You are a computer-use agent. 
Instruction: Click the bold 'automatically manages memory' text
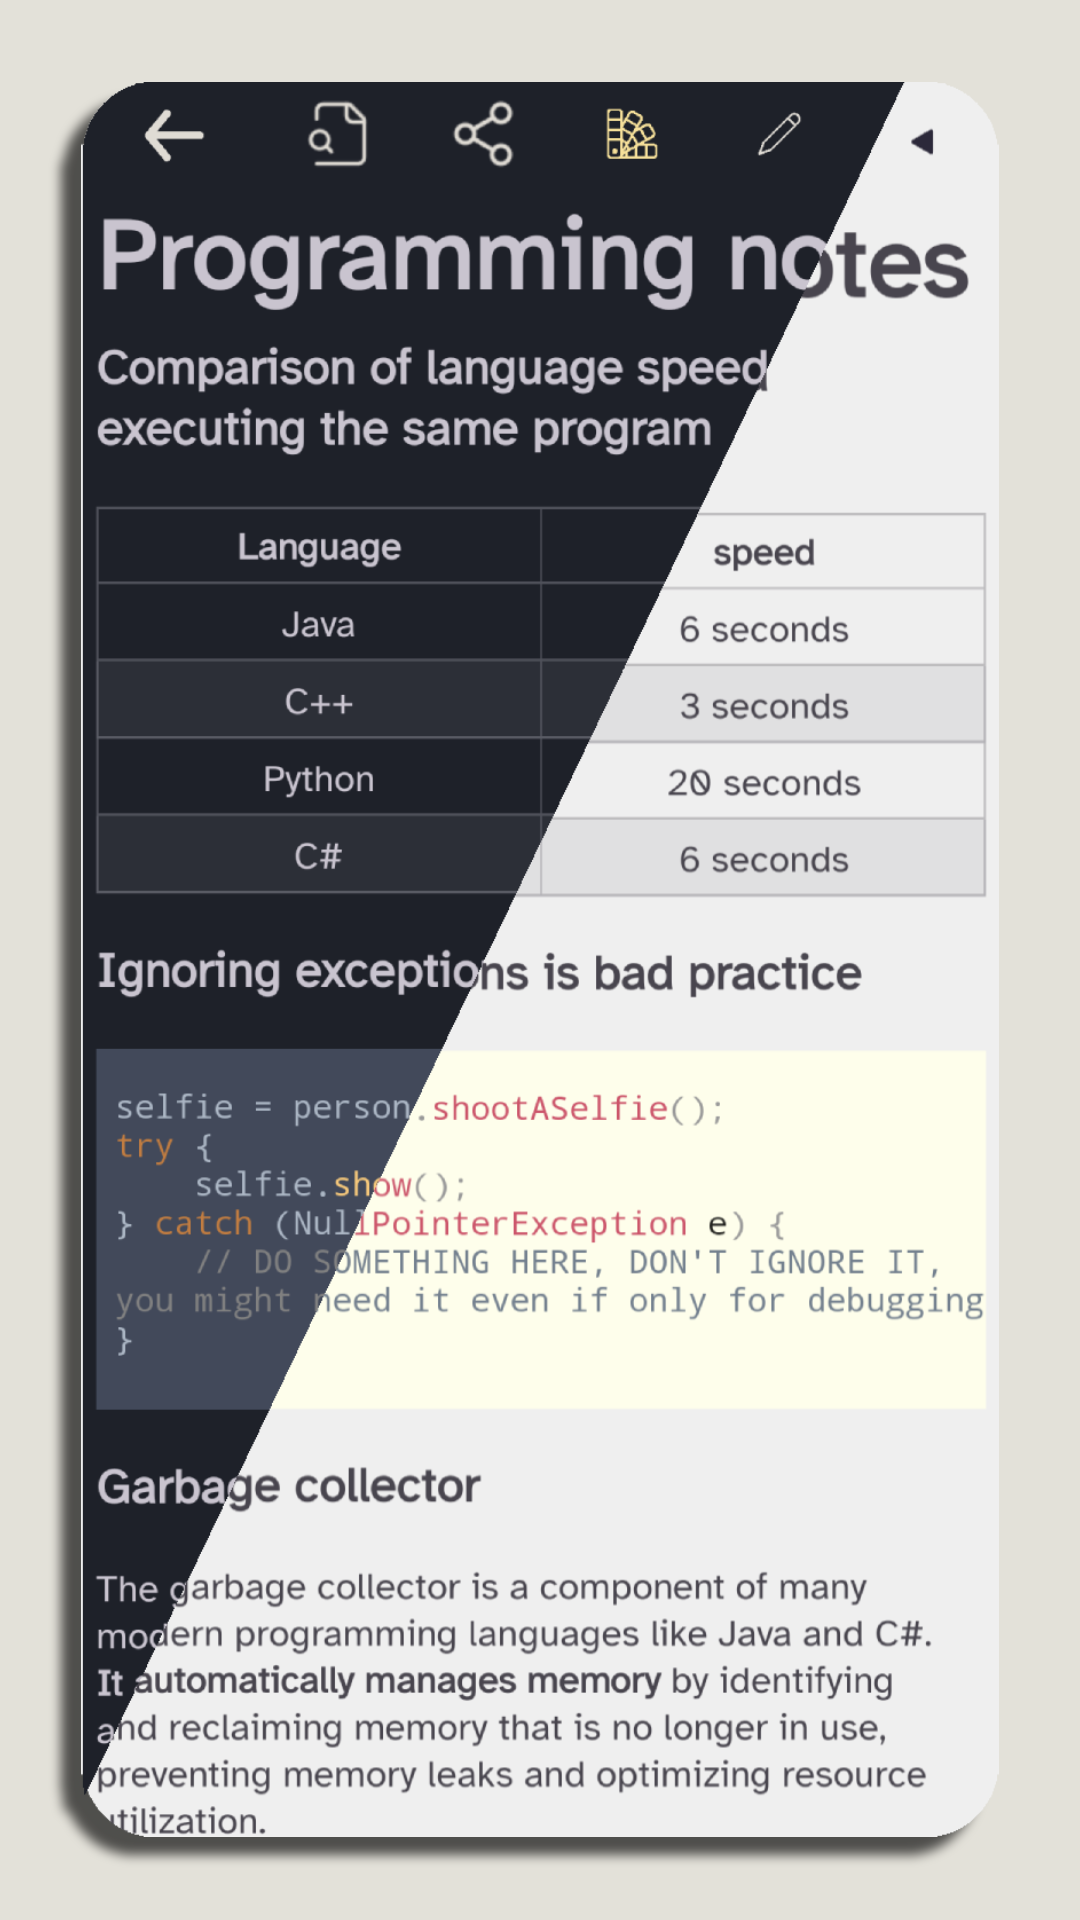coord(398,1681)
